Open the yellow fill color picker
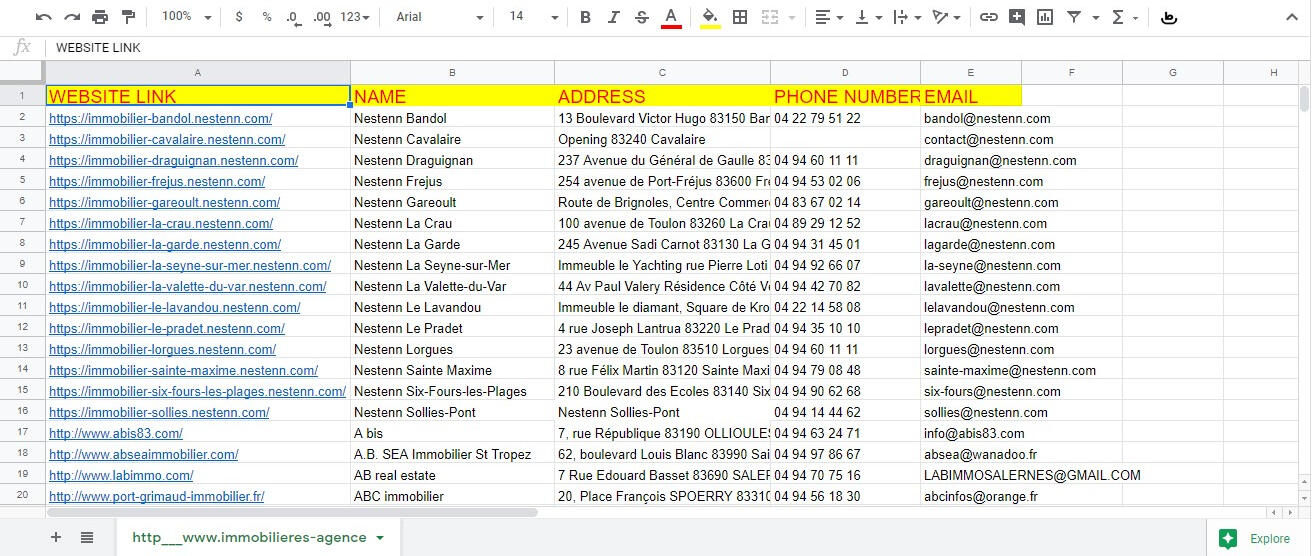Screen dimensions: 1315x556 [710, 17]
